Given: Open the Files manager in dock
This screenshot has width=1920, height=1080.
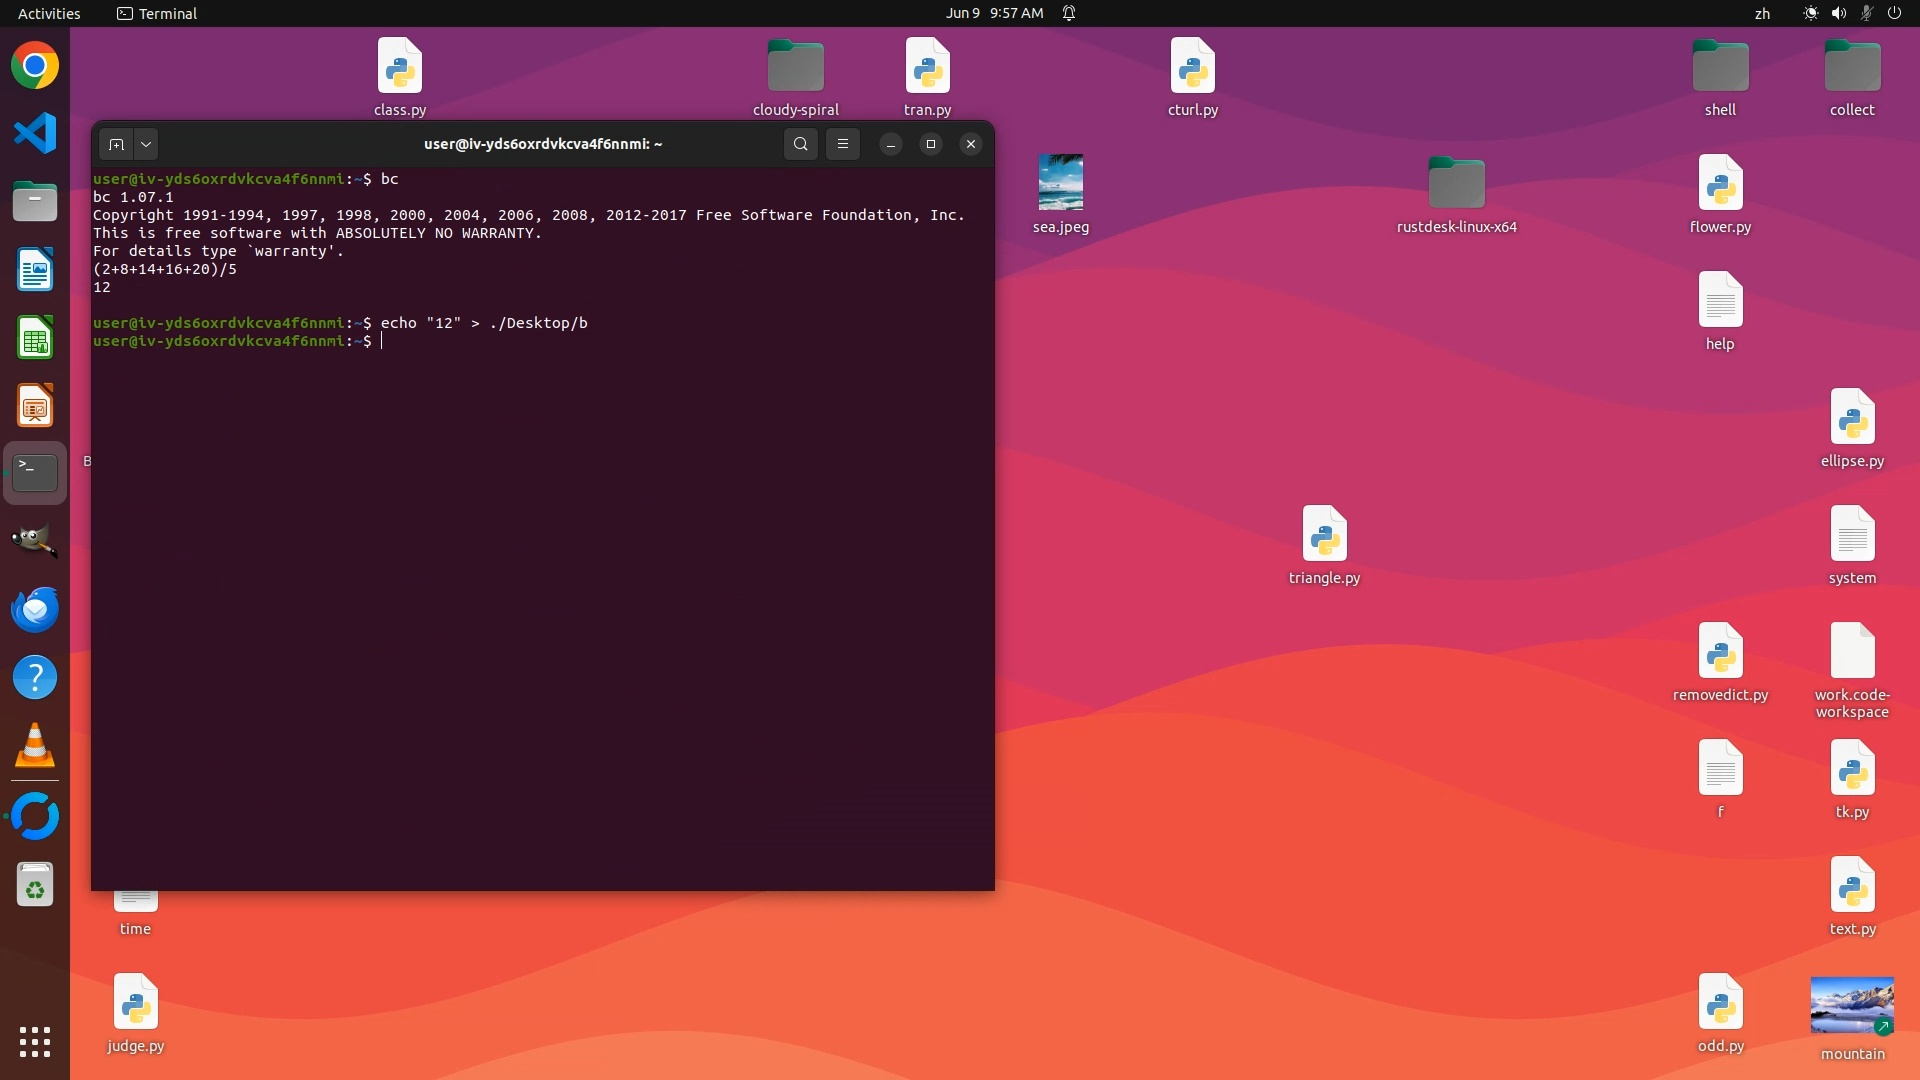Looking at the screenshot, I should (35, 202).
